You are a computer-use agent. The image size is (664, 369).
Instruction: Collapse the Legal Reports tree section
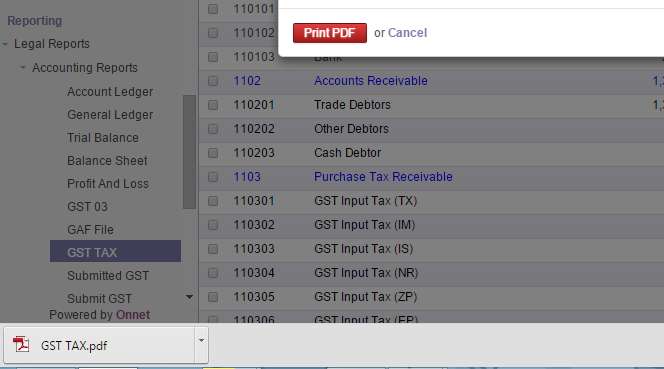5,44
